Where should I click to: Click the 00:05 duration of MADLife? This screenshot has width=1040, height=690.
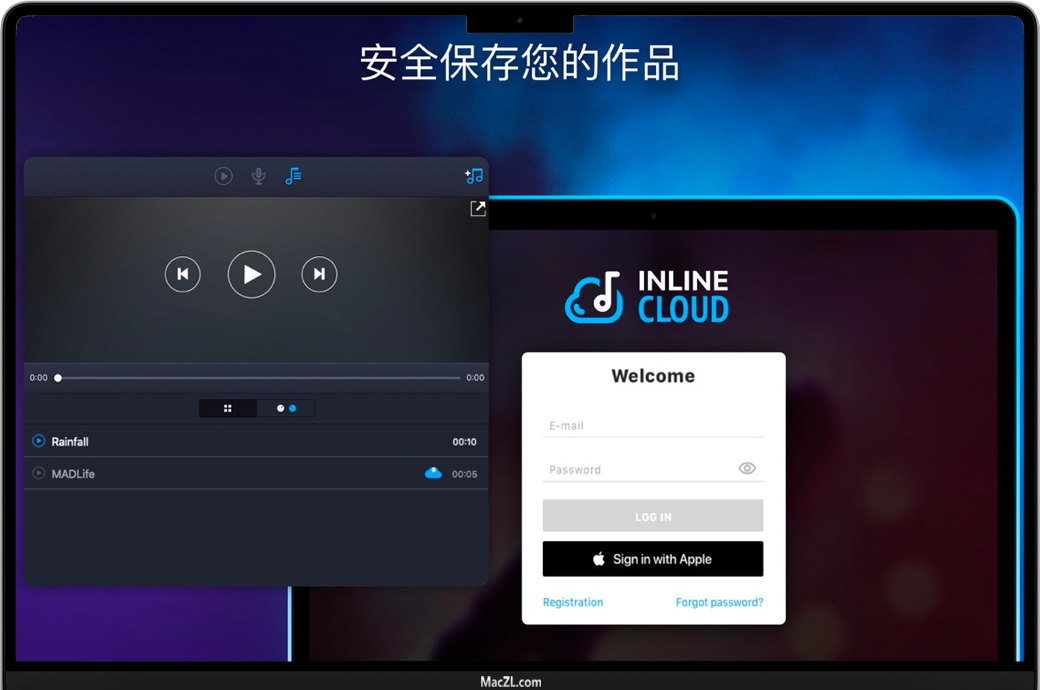(x=464, y=474)
